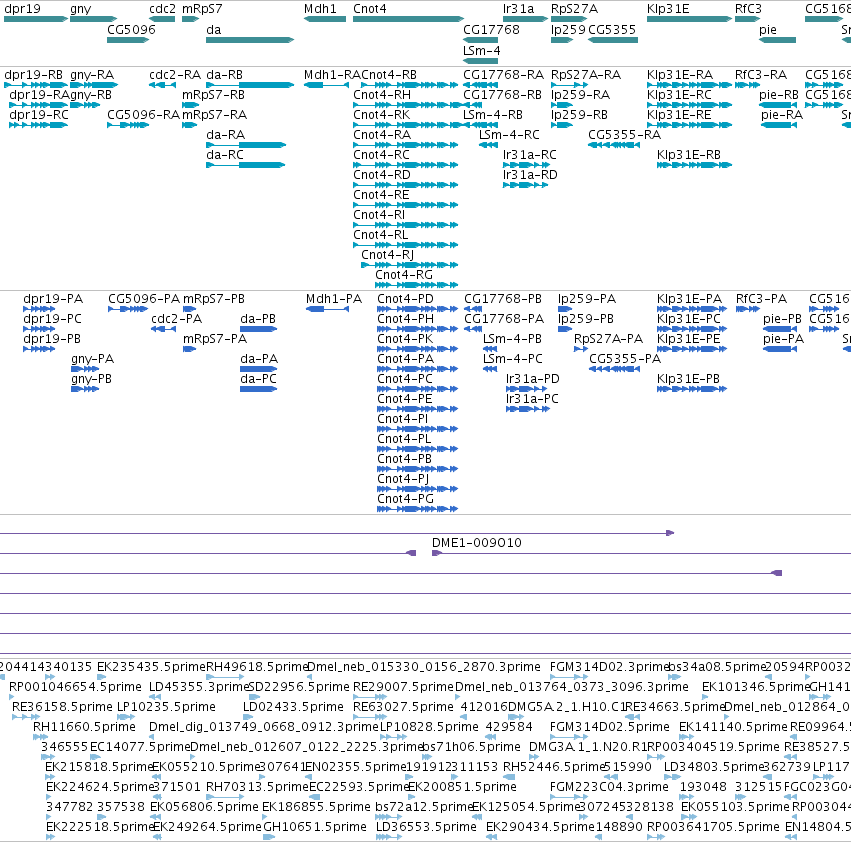Image resolution: width=851 pixels, height=842 pixels.
Task: Select protein Cnot4-PD
Action: point(417,309)
